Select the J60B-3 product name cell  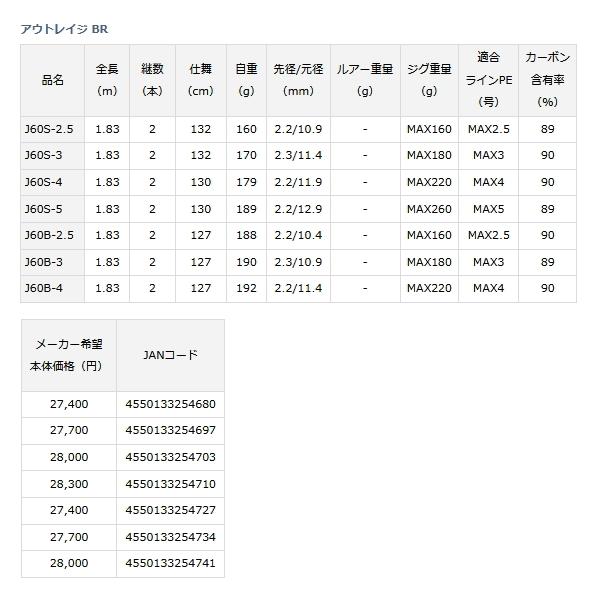click(52, 262)
